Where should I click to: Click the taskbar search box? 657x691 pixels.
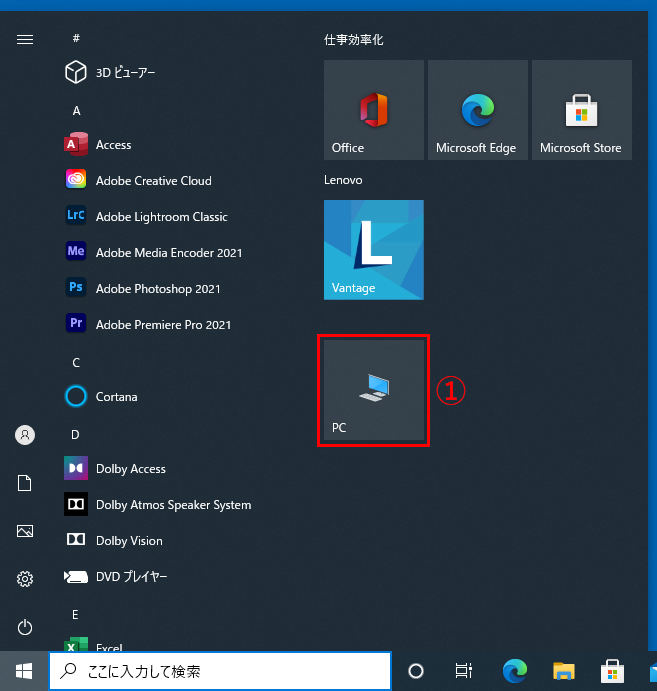pyautogui.click(x=220, y=671)
